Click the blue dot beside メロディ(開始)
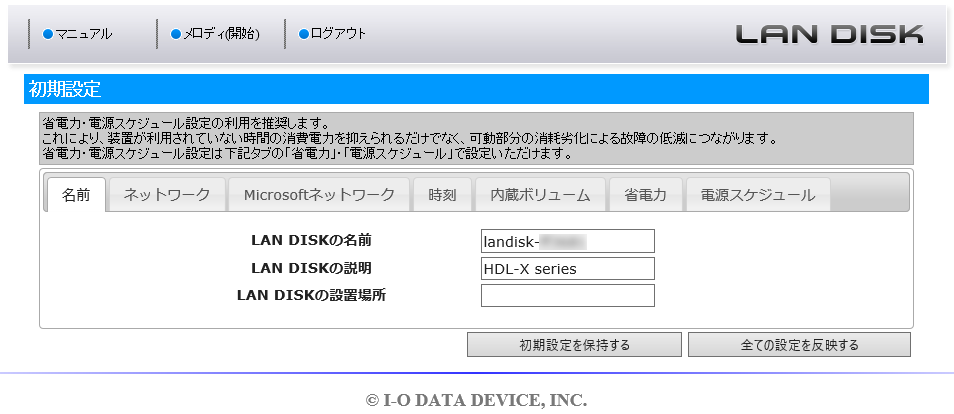954x414 pixels. (x=176, y=35)
